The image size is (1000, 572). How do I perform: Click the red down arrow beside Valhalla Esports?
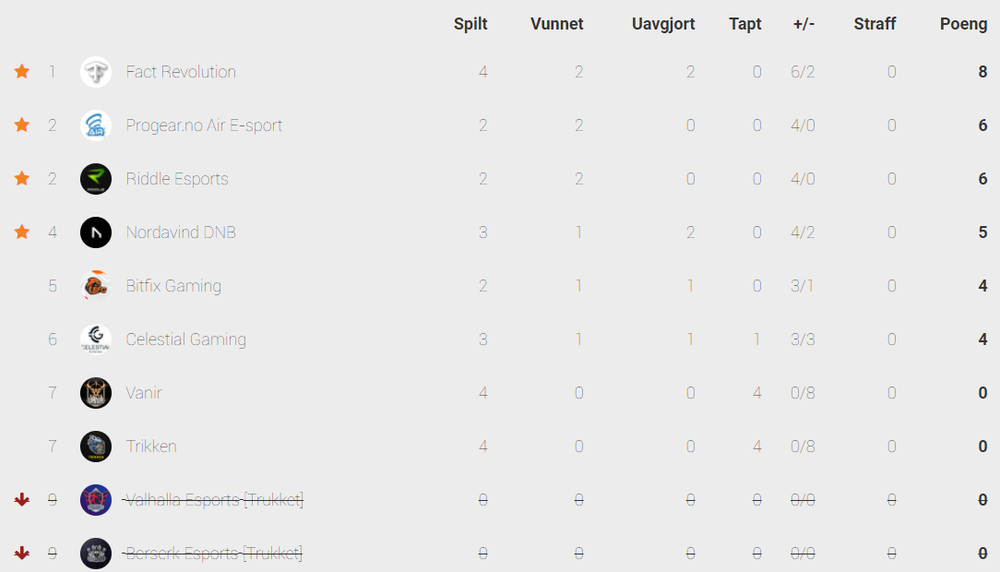22,499
